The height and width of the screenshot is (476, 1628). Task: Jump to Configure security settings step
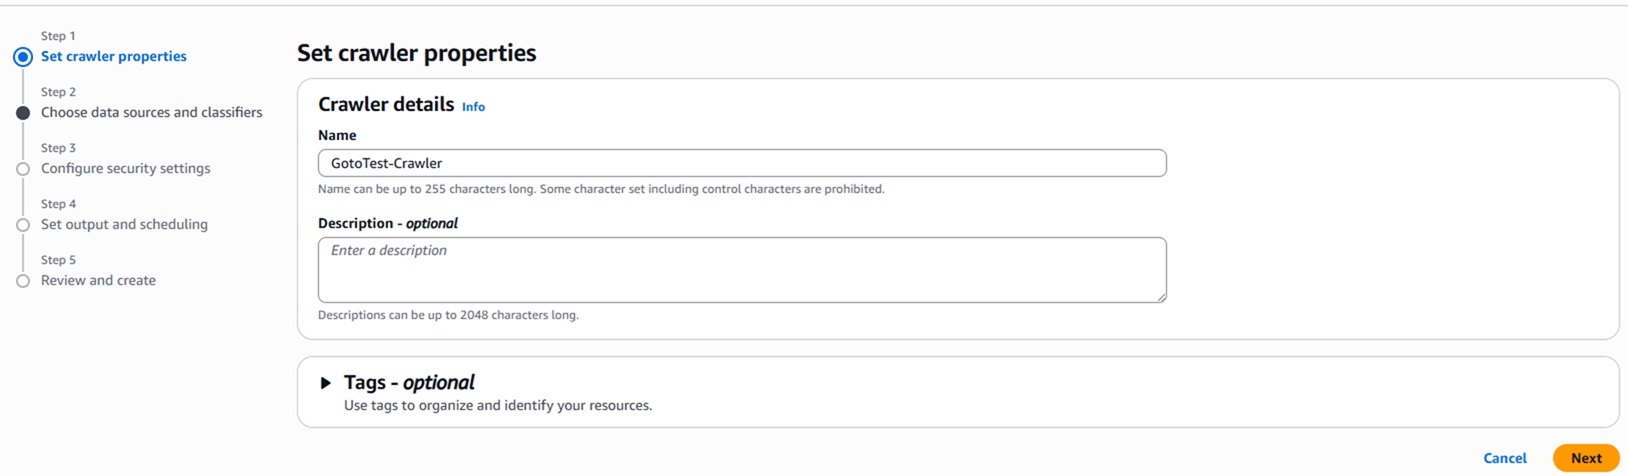(126, 169)
